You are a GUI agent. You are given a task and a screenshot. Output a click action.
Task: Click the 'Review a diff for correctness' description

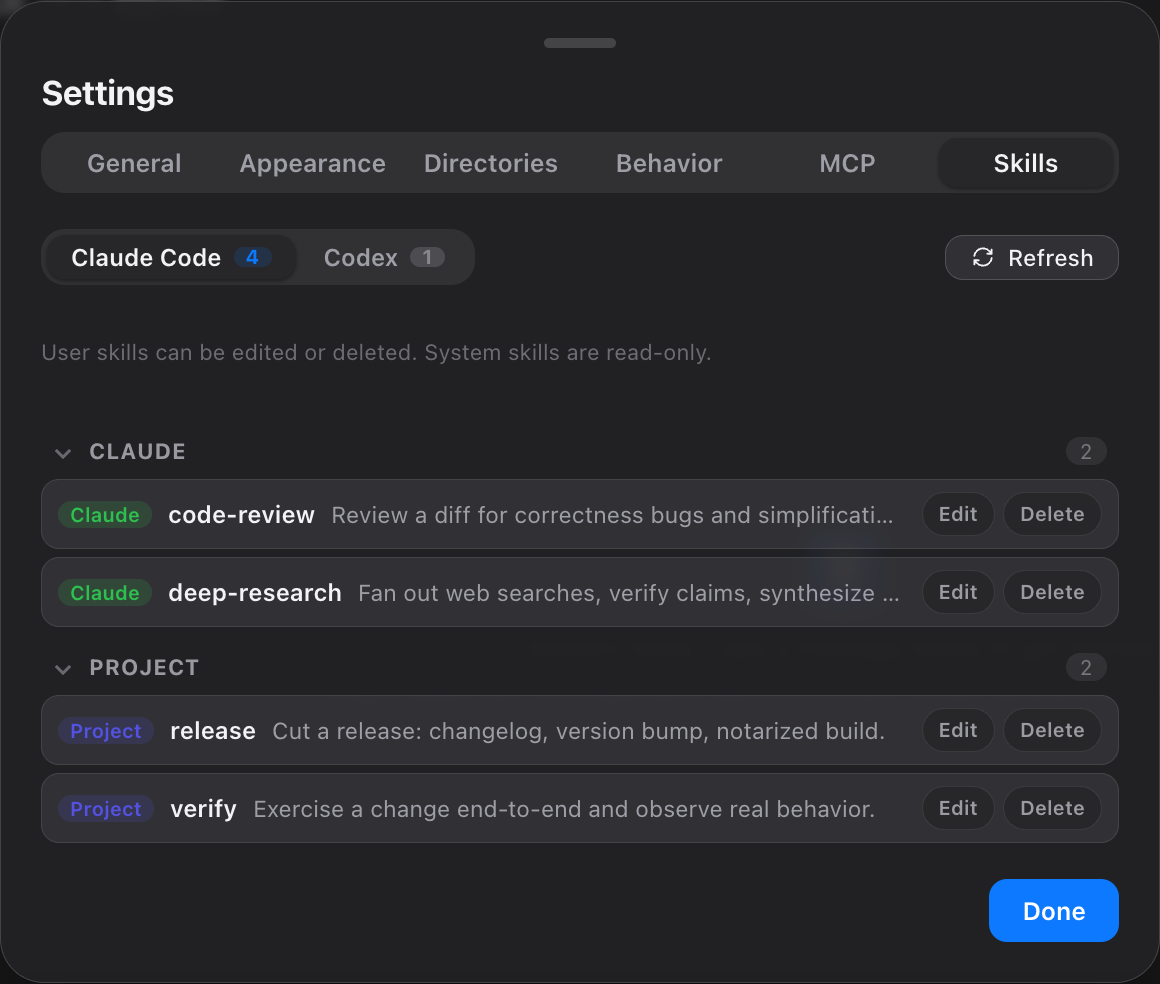click(x=613, y=515)
